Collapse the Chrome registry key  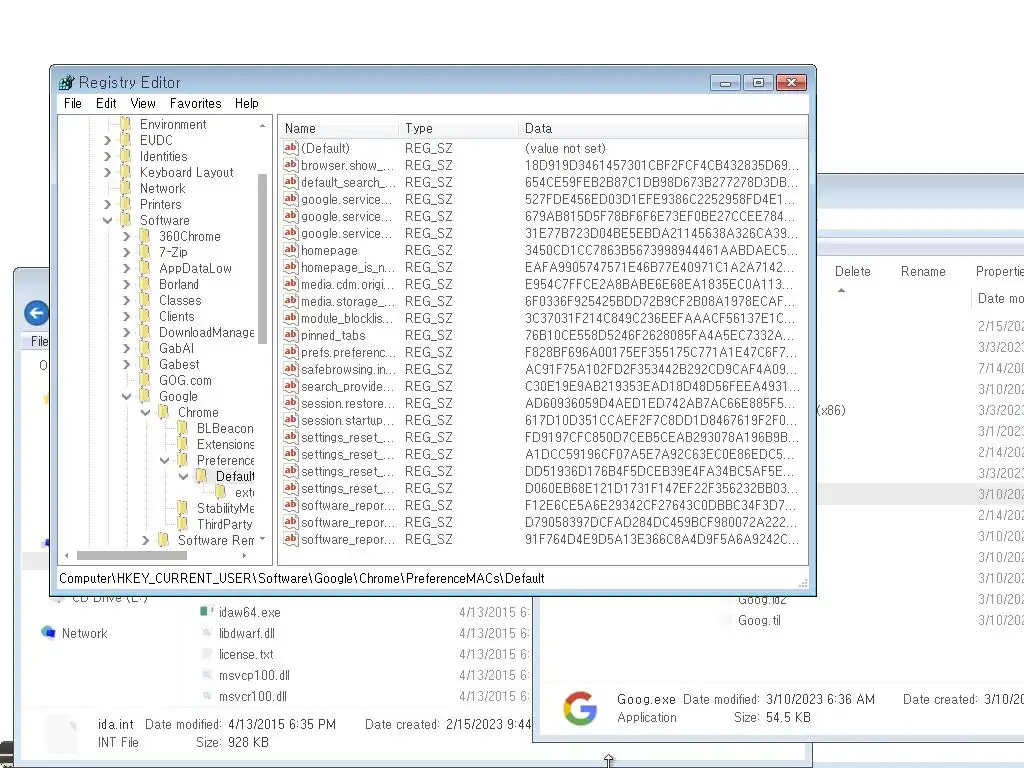click(146, 413)
